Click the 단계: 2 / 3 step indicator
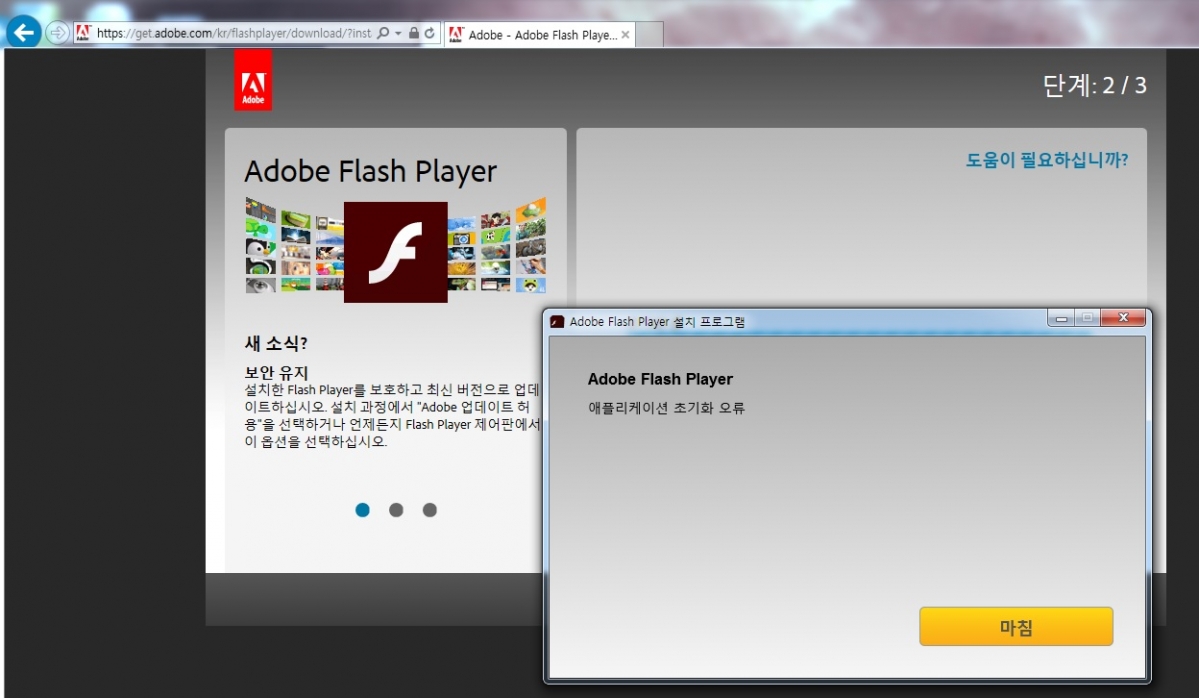Screen dimensions: 1199x698 [x=1094, y=85]
